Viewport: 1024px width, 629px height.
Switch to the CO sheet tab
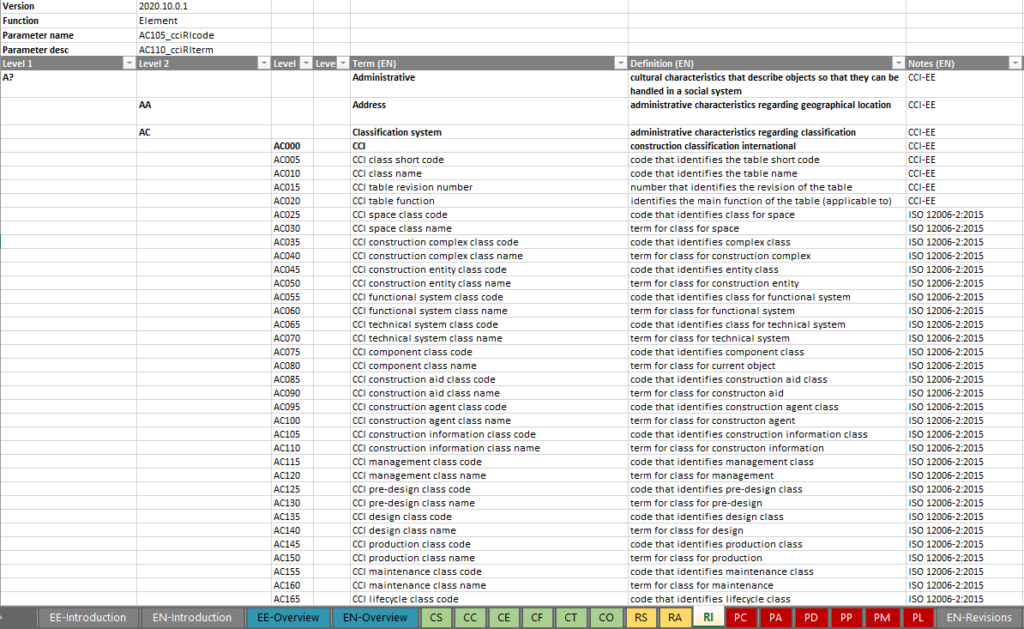606,618
